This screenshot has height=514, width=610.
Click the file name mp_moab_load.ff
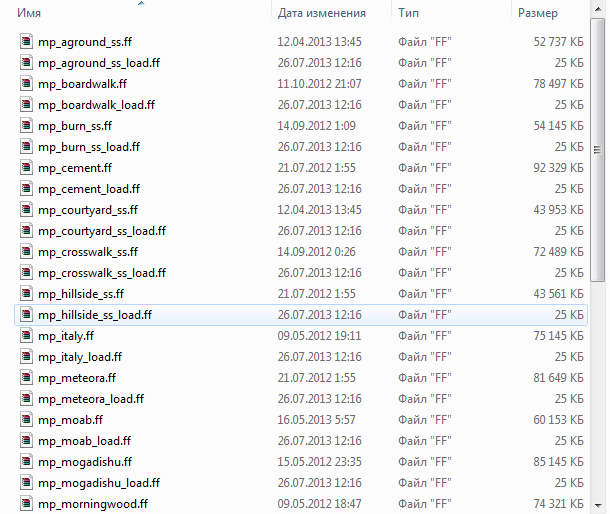pos(84,441)
